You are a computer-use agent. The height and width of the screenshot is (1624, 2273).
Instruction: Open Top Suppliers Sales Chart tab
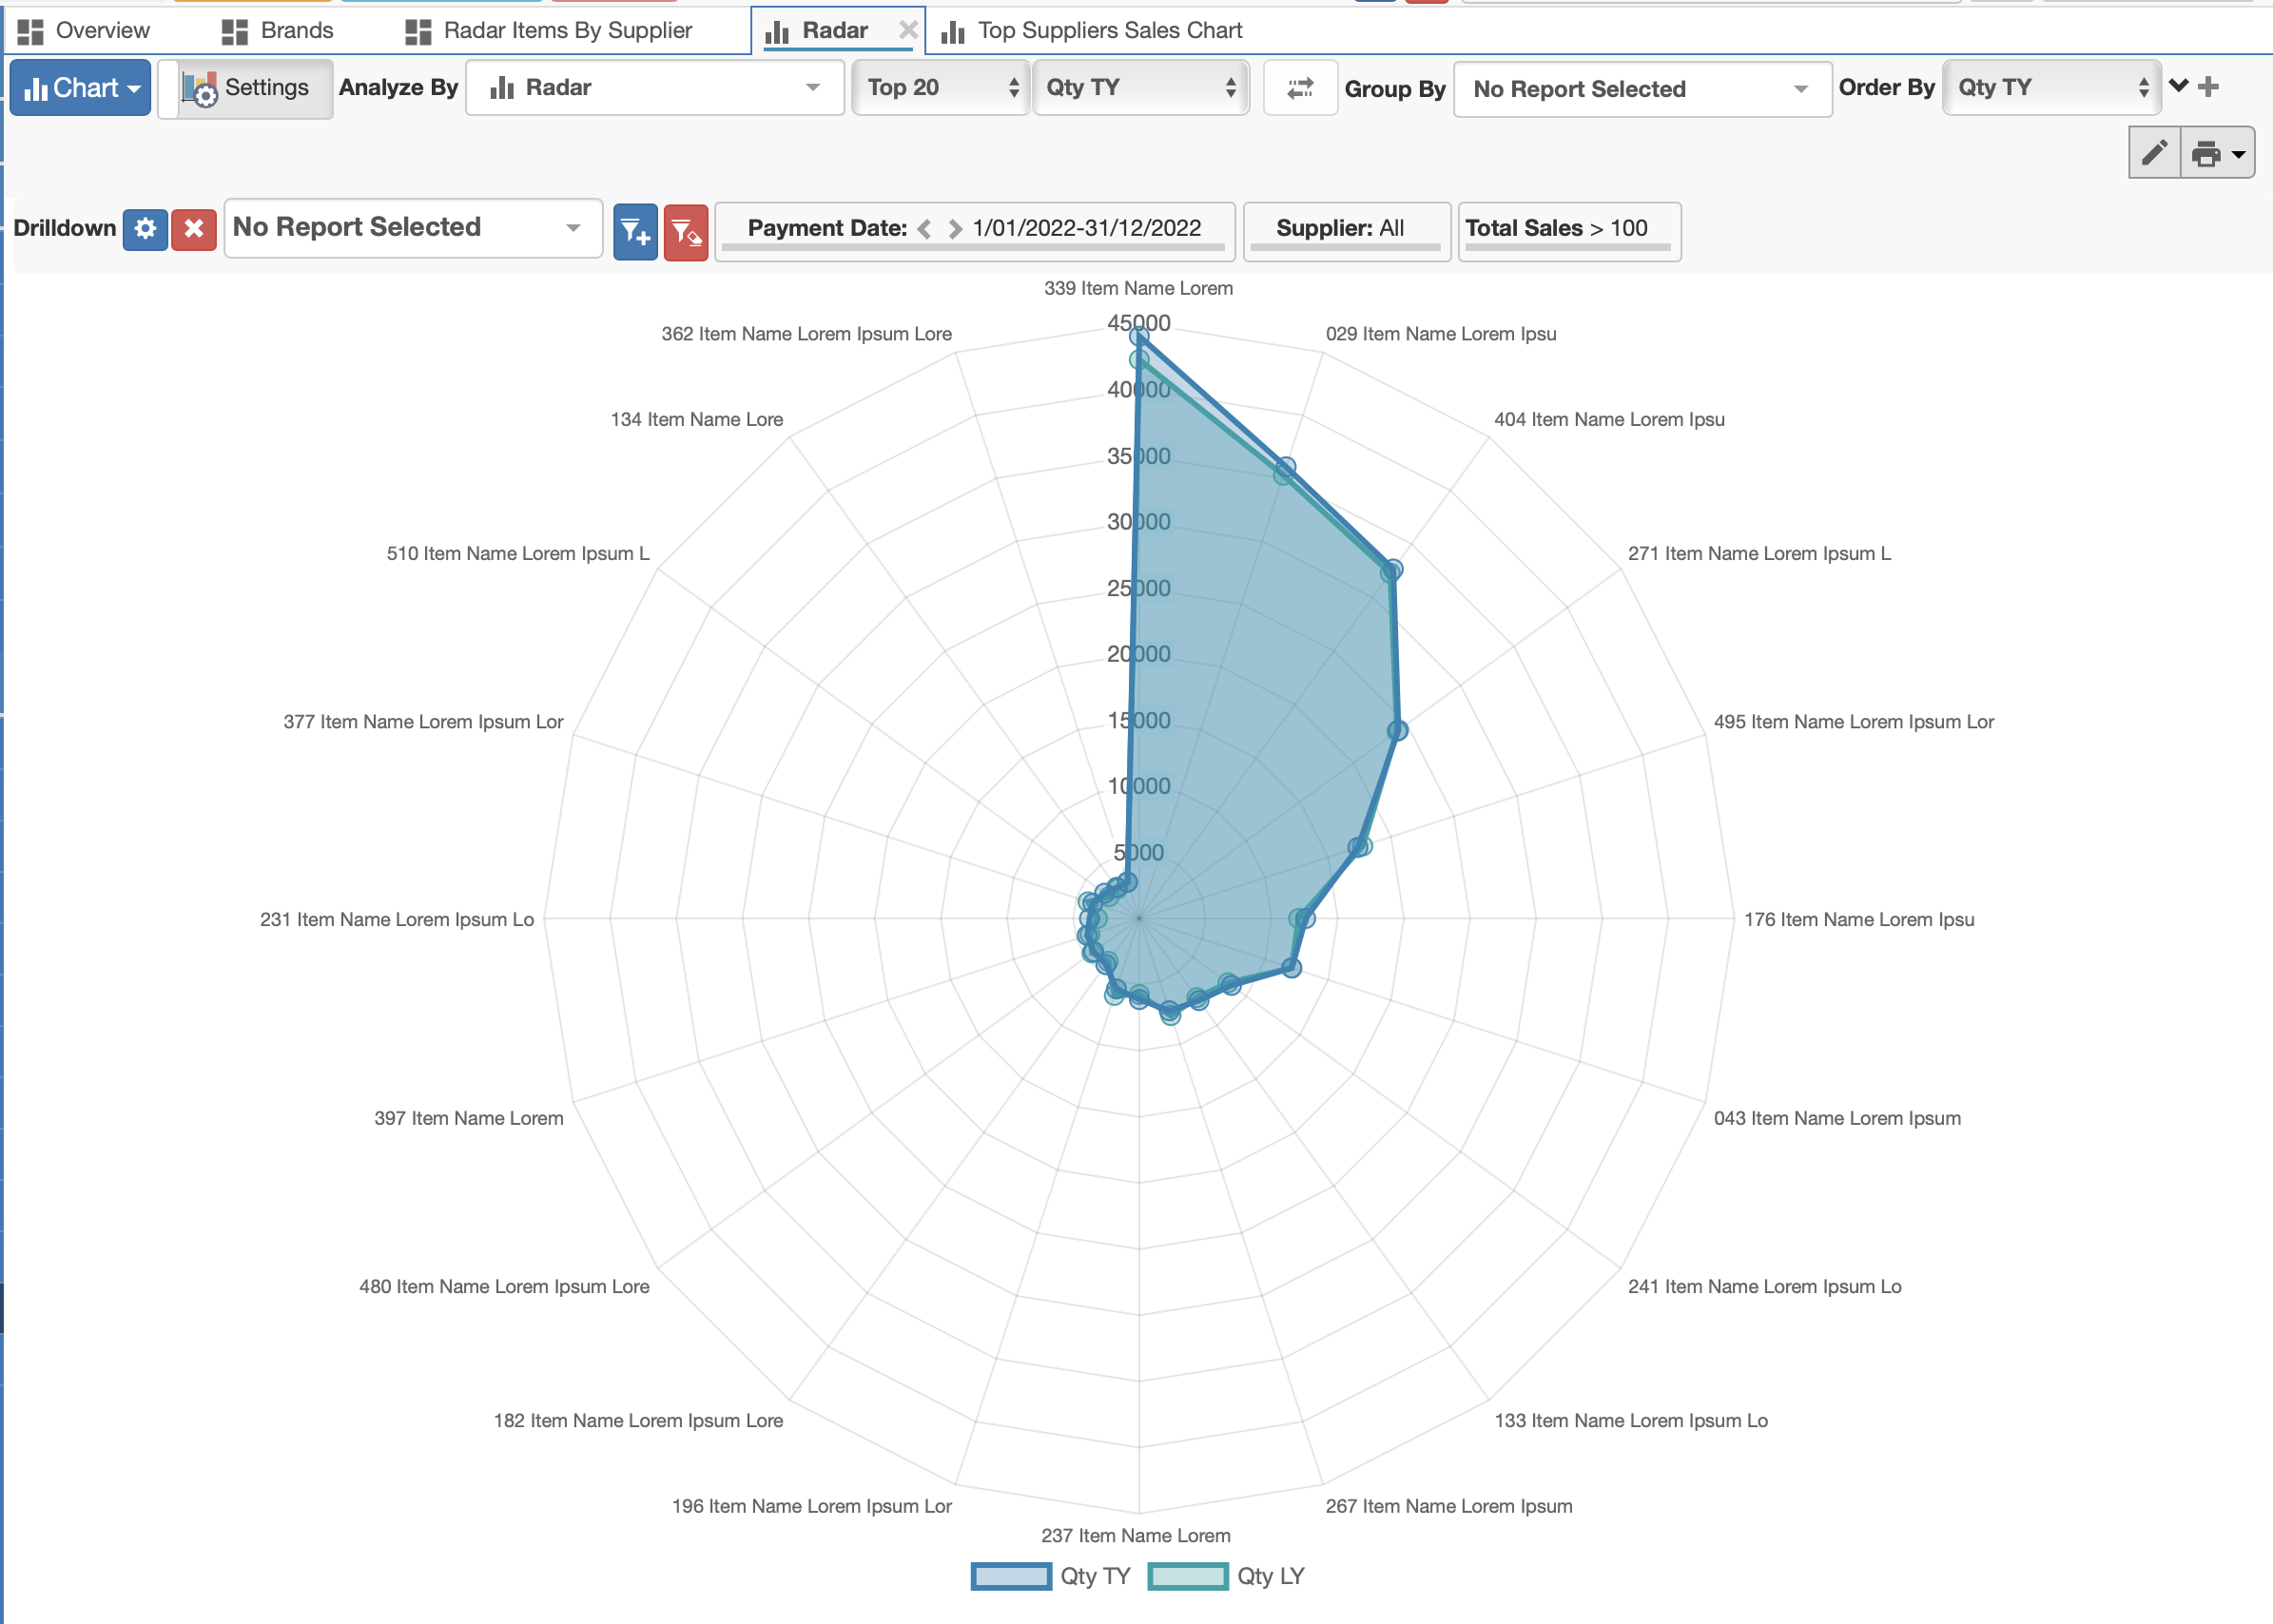pos(1092,31)
